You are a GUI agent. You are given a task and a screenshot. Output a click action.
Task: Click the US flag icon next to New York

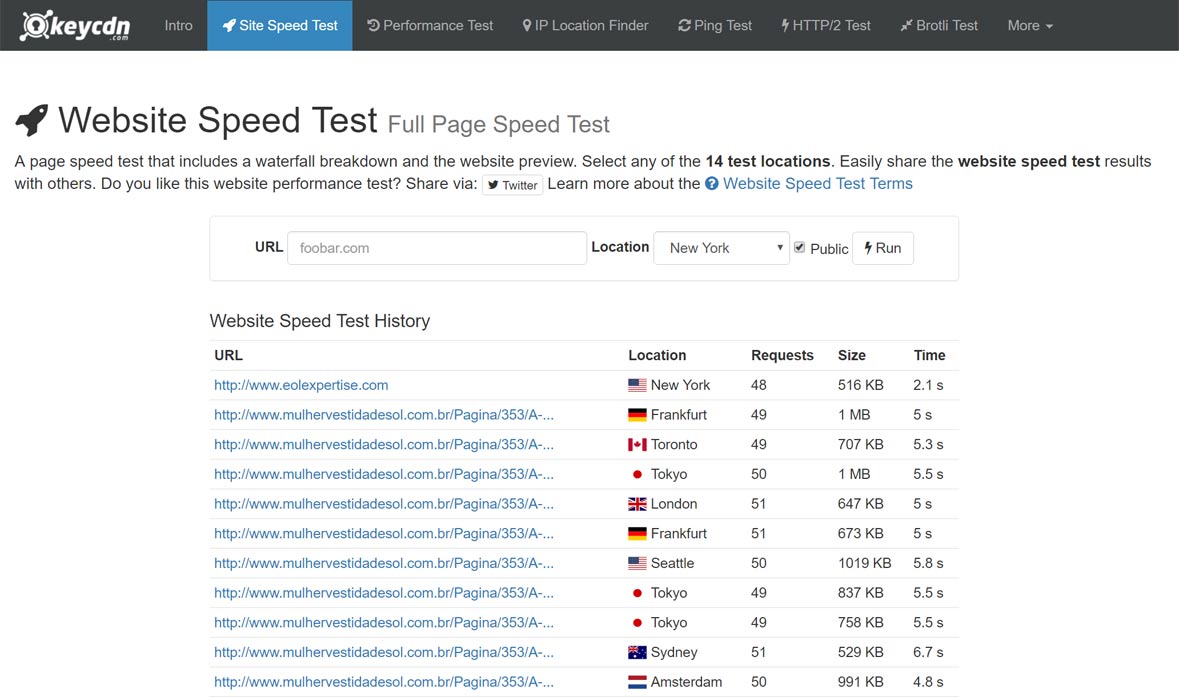tap(637, 385)
